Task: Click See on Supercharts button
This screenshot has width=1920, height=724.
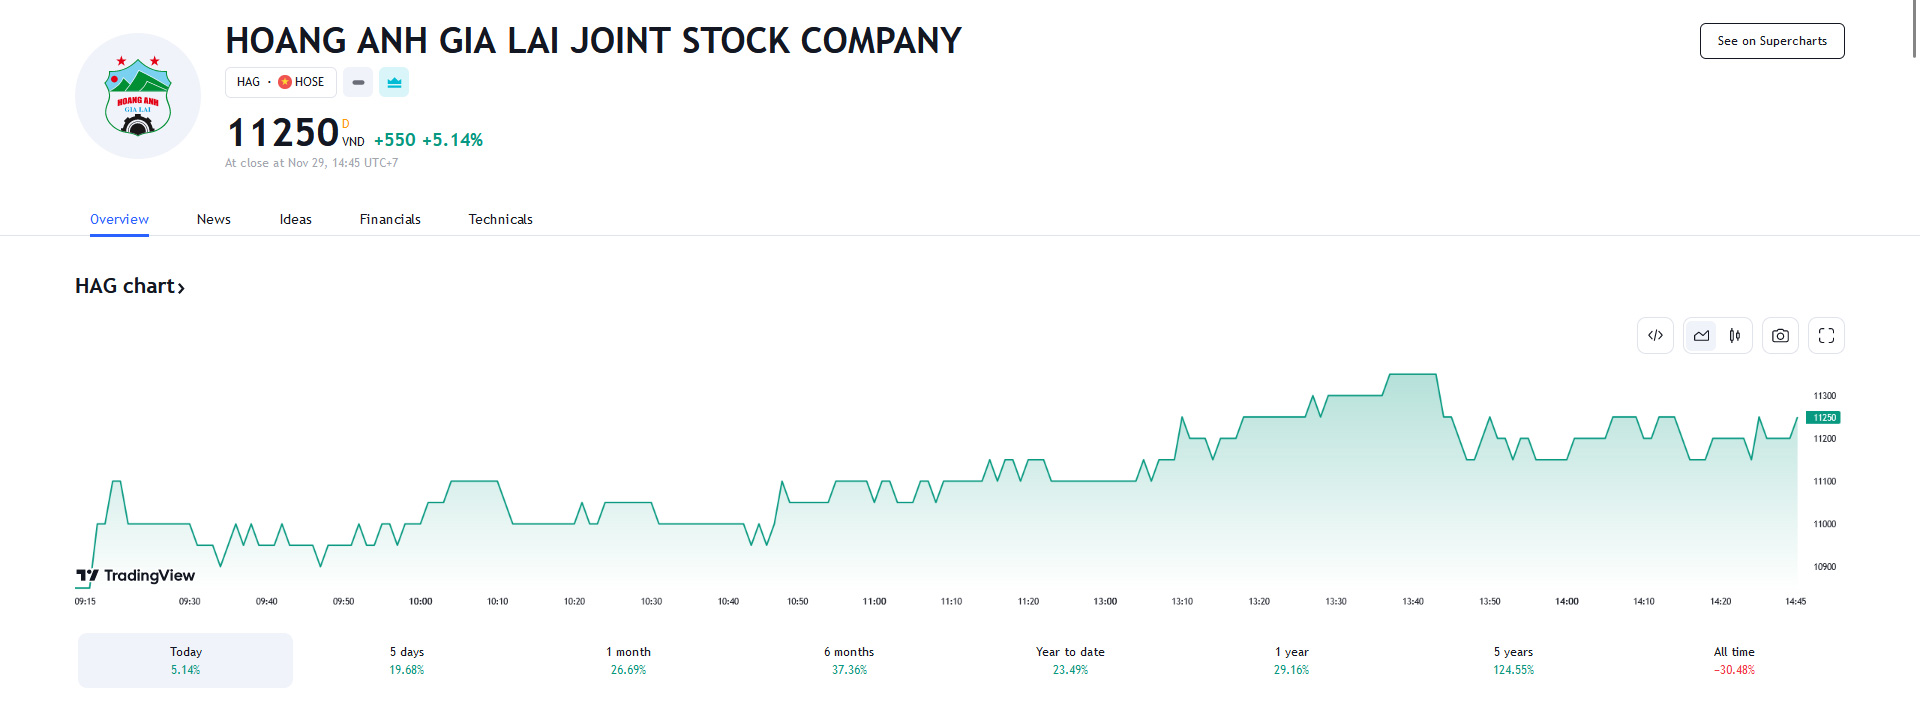Action: coord(1771,41)
